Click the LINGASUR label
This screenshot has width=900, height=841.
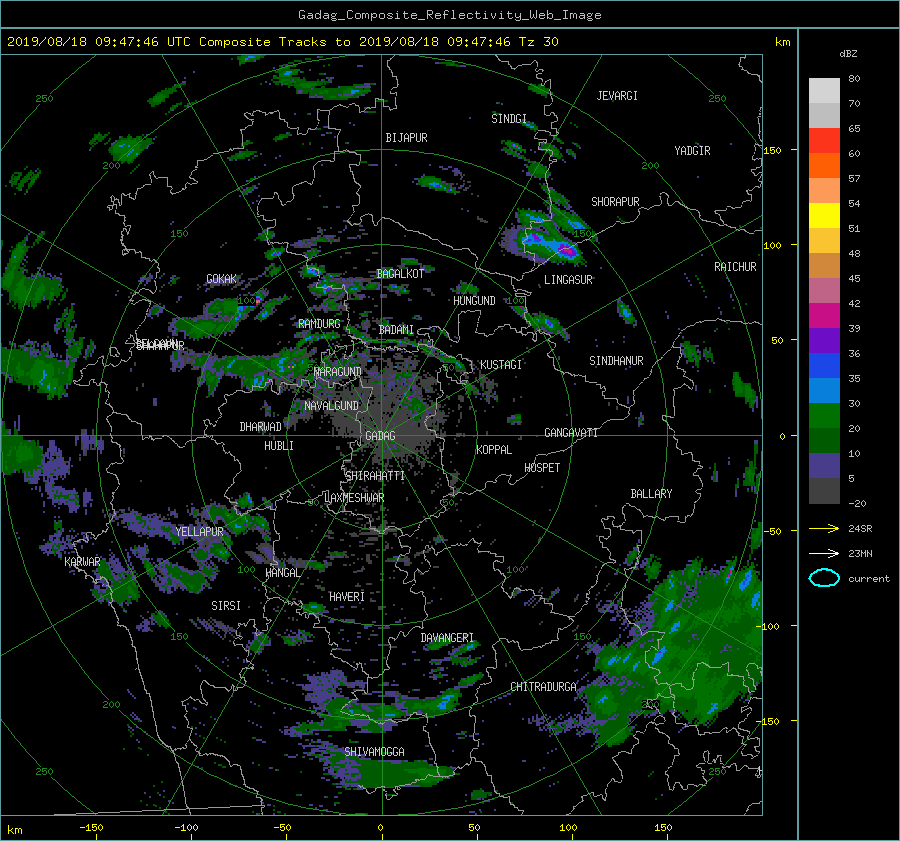click(x=568, y=280)
